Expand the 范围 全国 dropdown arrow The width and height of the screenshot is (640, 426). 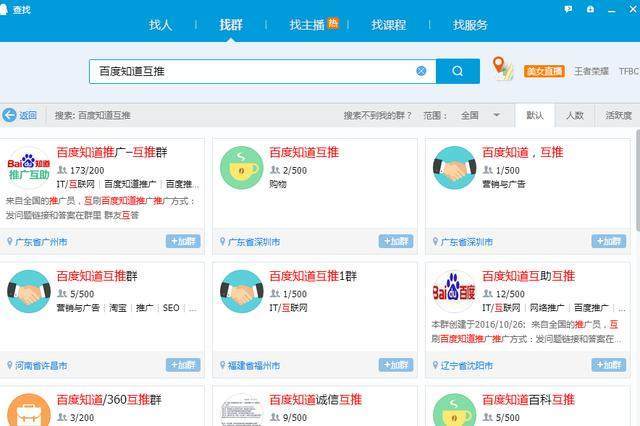click(x=497, y=115)
